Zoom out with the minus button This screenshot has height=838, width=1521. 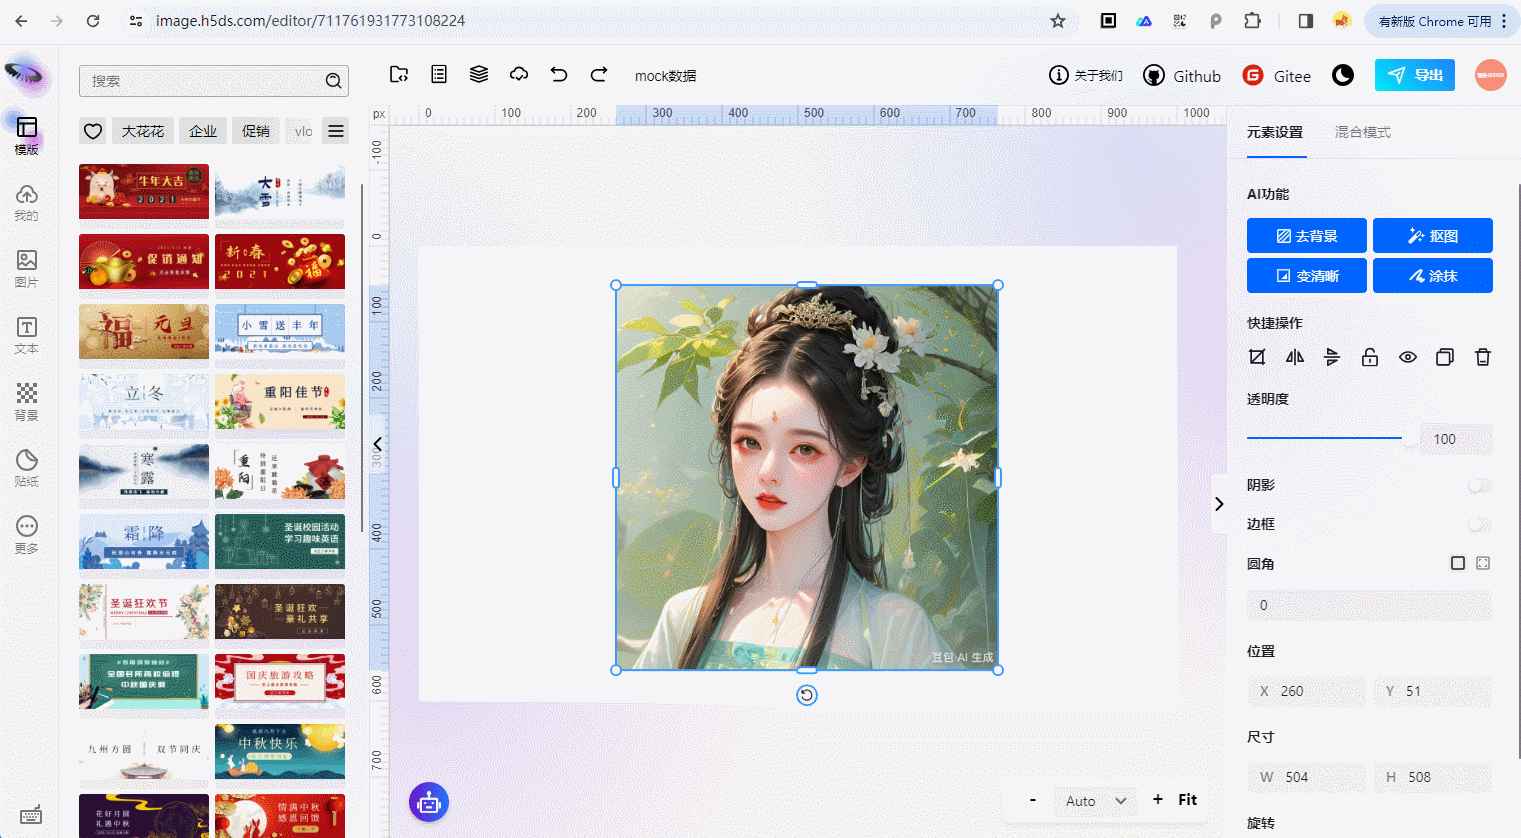point(1033,800)
